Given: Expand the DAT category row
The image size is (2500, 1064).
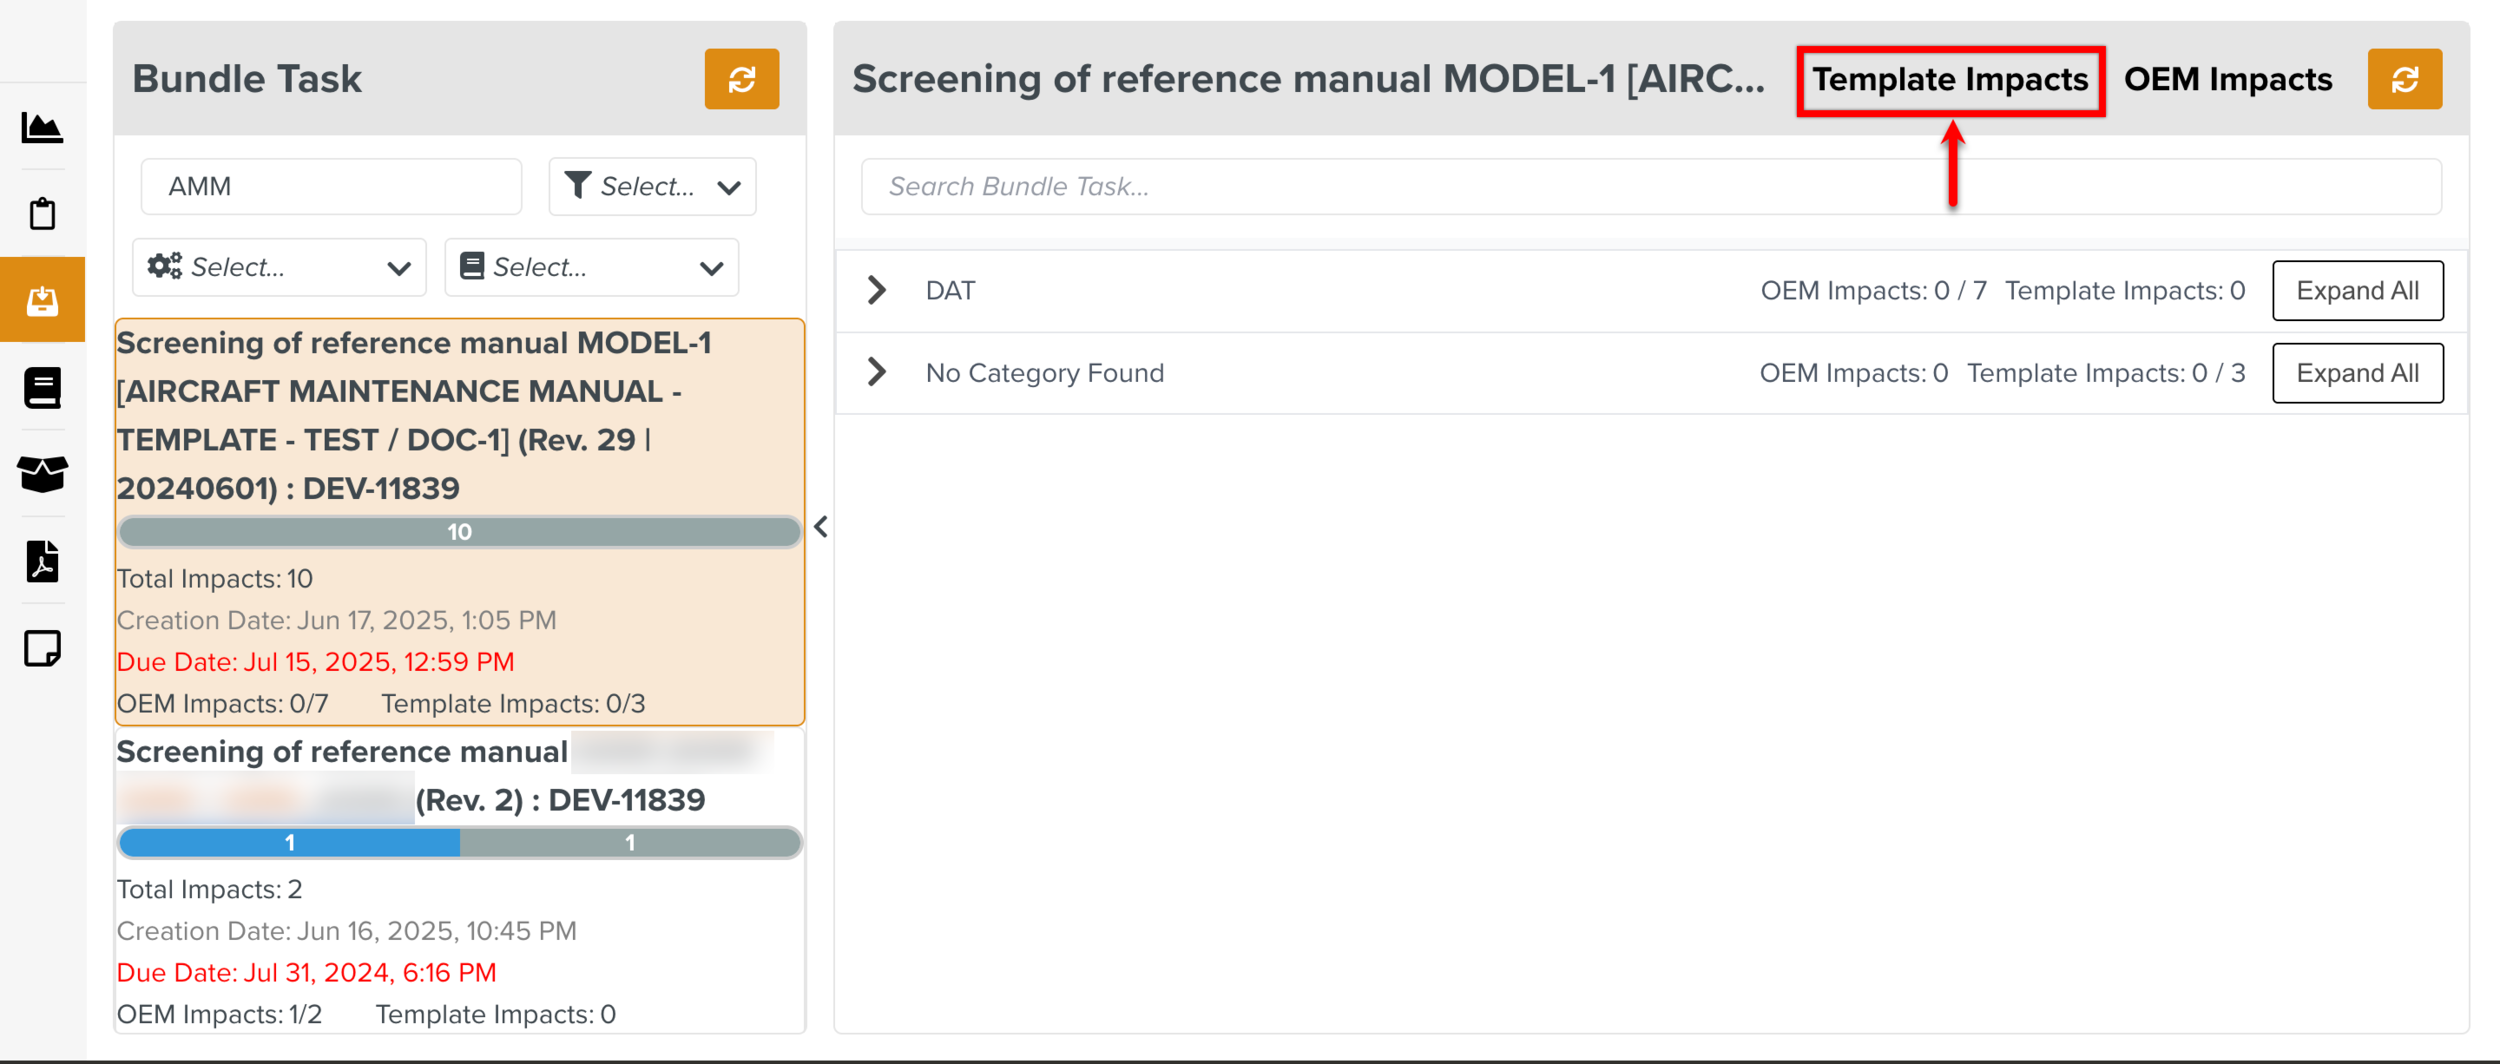Looking at the screenshot, I should pos(877,290).
